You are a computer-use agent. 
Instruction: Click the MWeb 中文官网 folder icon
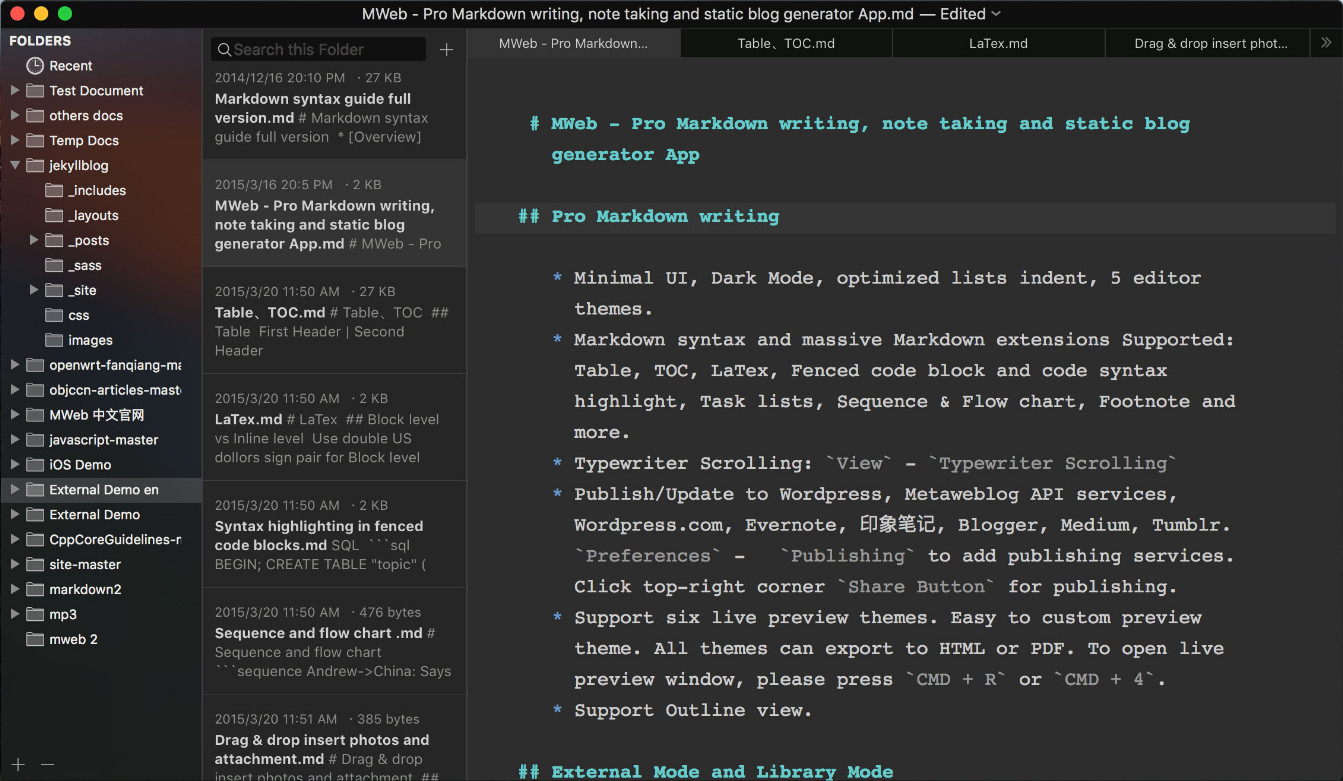pos(35,415)
